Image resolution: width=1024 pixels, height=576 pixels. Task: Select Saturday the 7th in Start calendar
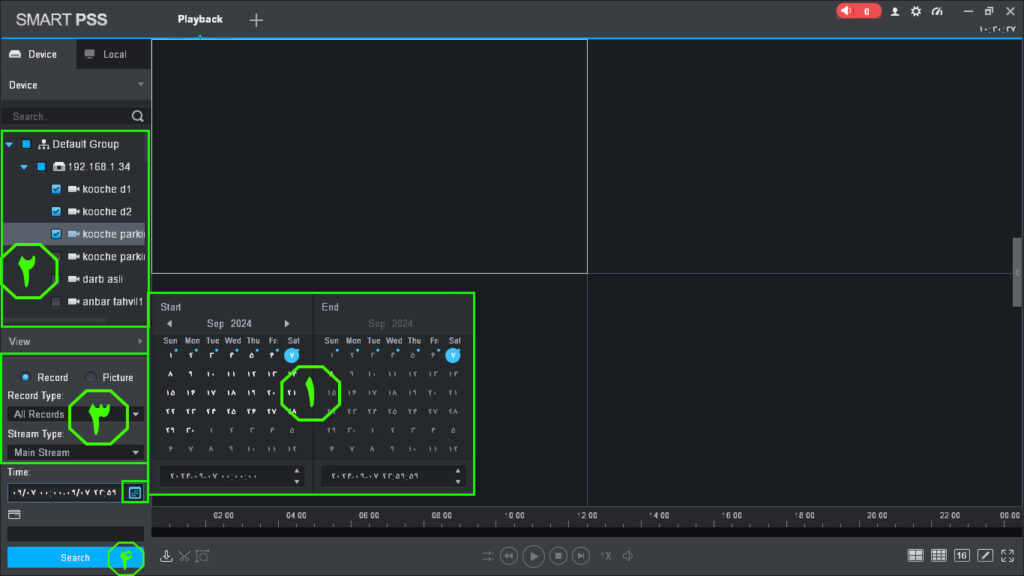pos(292,355)
